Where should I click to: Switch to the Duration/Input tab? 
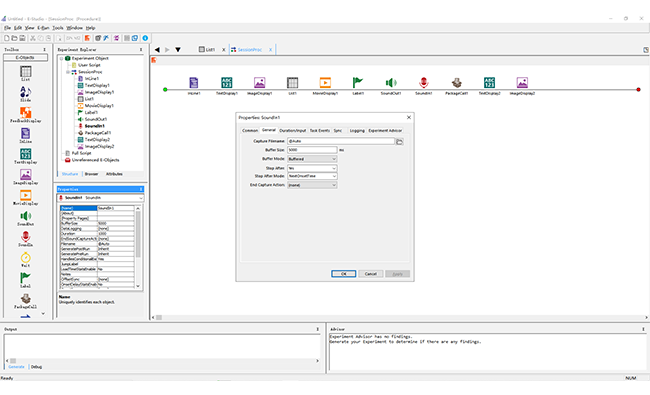[x=293, y=131]
